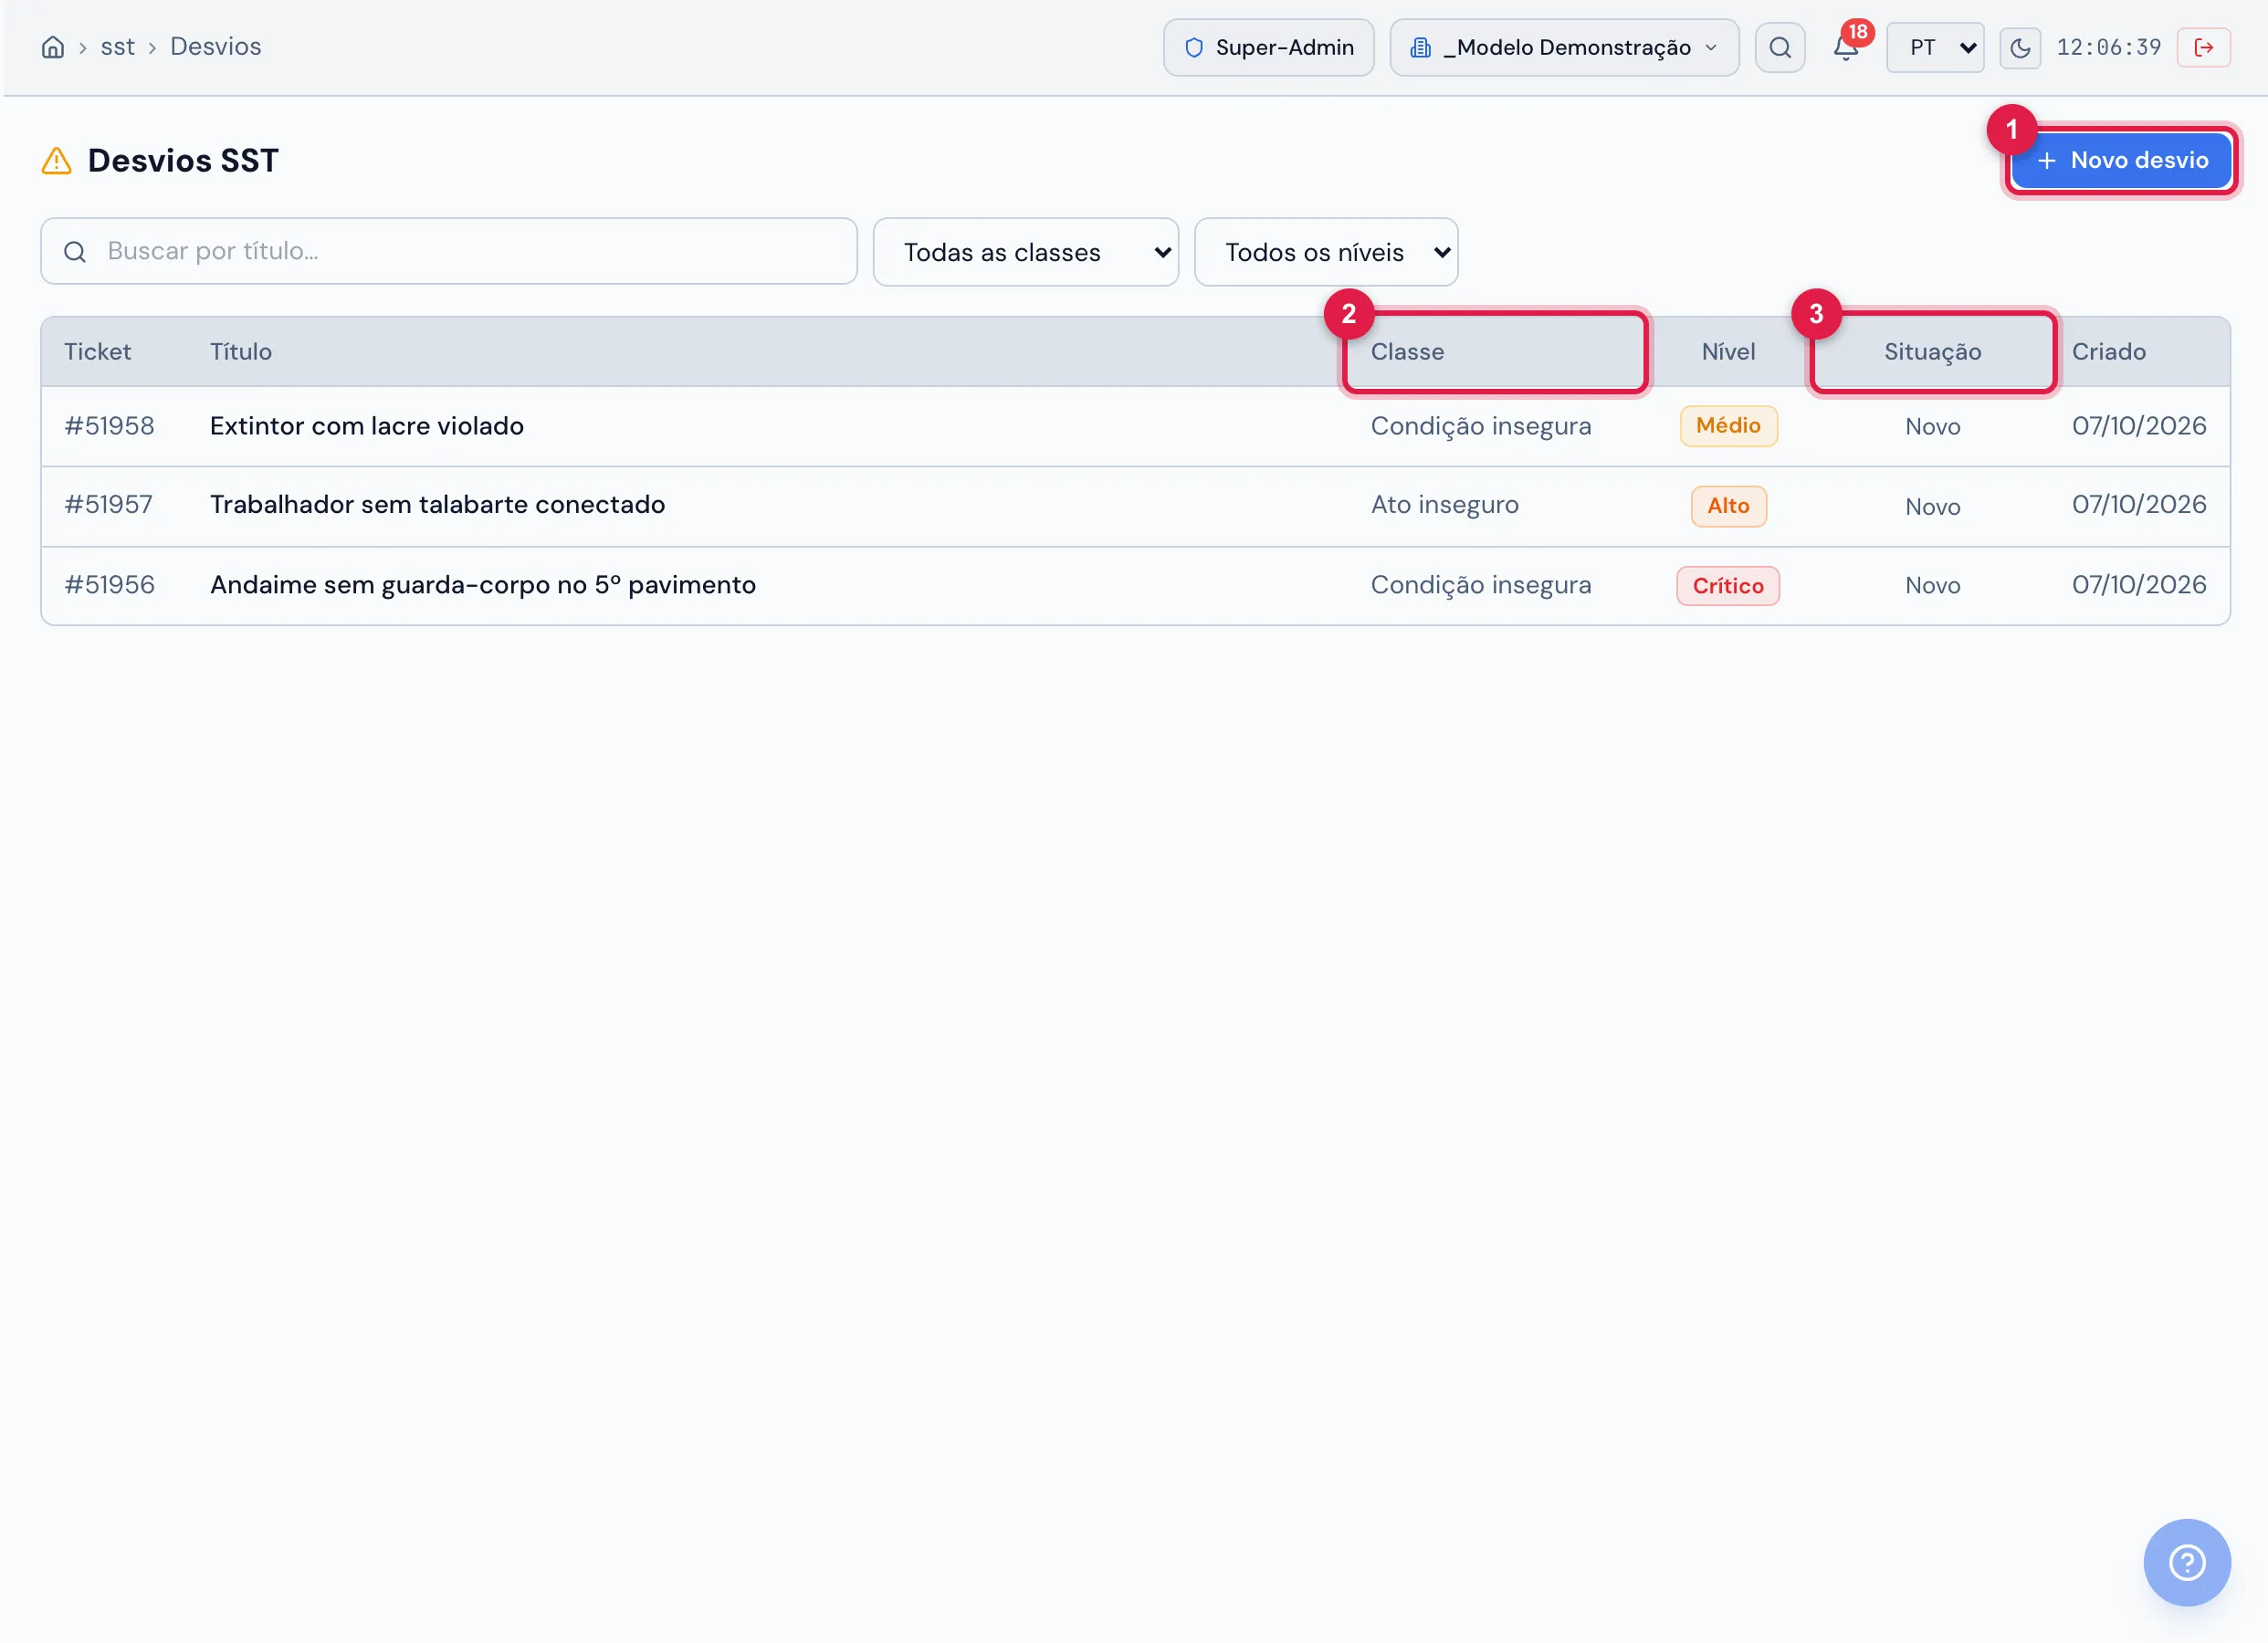Open the help question-mark floating button
The width and height of the screenshot is (2268, 1643).
2187,1562
